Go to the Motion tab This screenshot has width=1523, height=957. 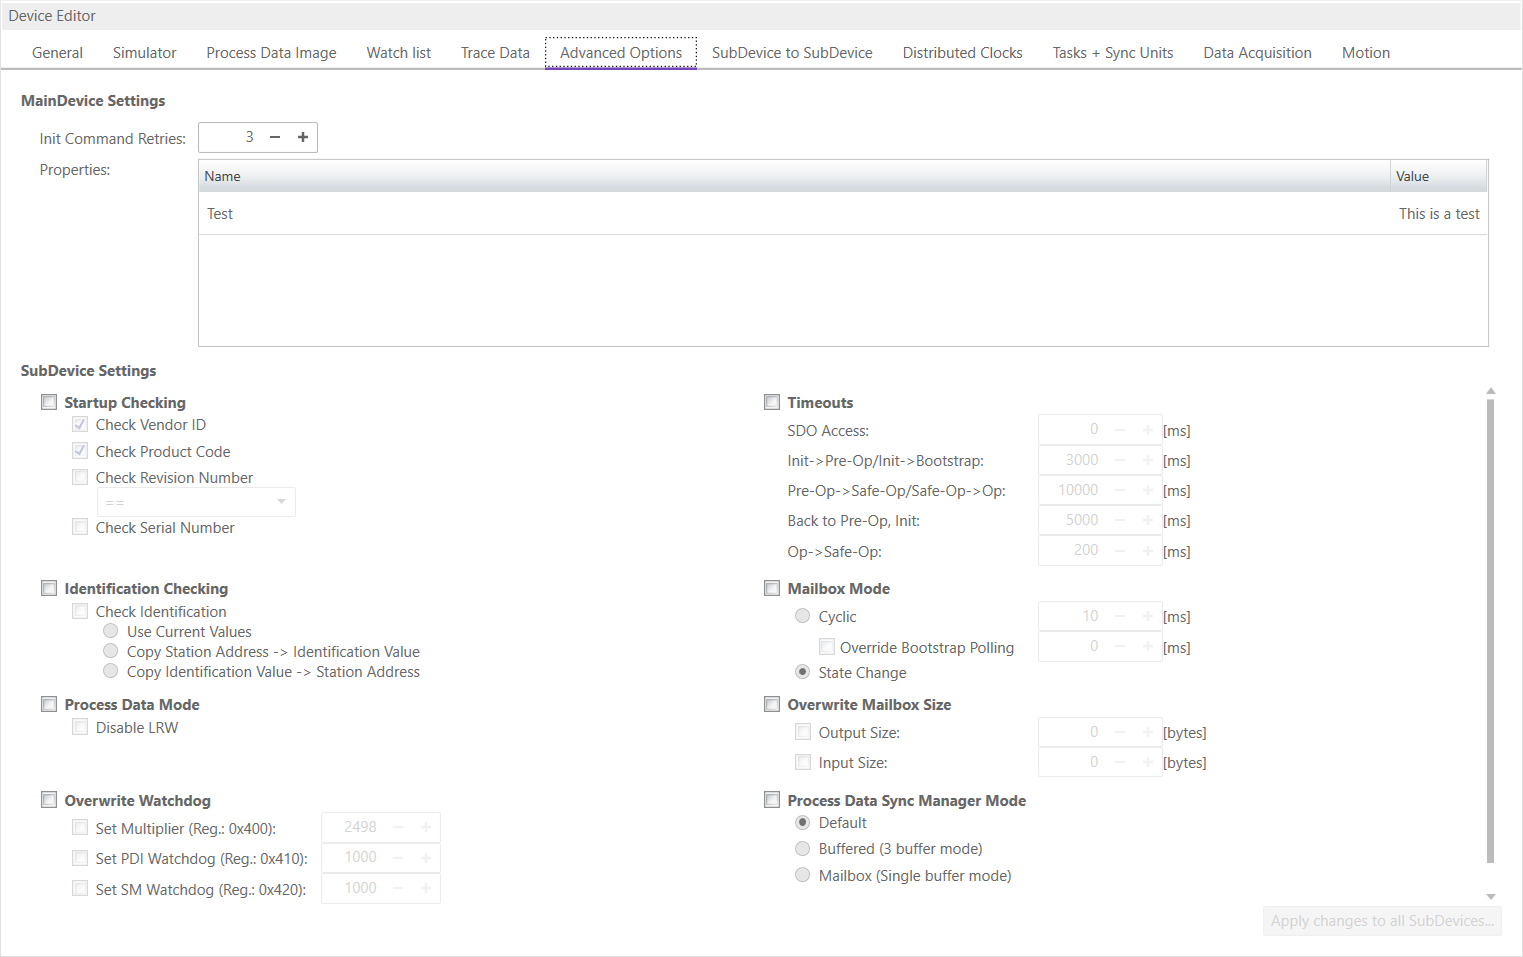[x=1365, y=53]
